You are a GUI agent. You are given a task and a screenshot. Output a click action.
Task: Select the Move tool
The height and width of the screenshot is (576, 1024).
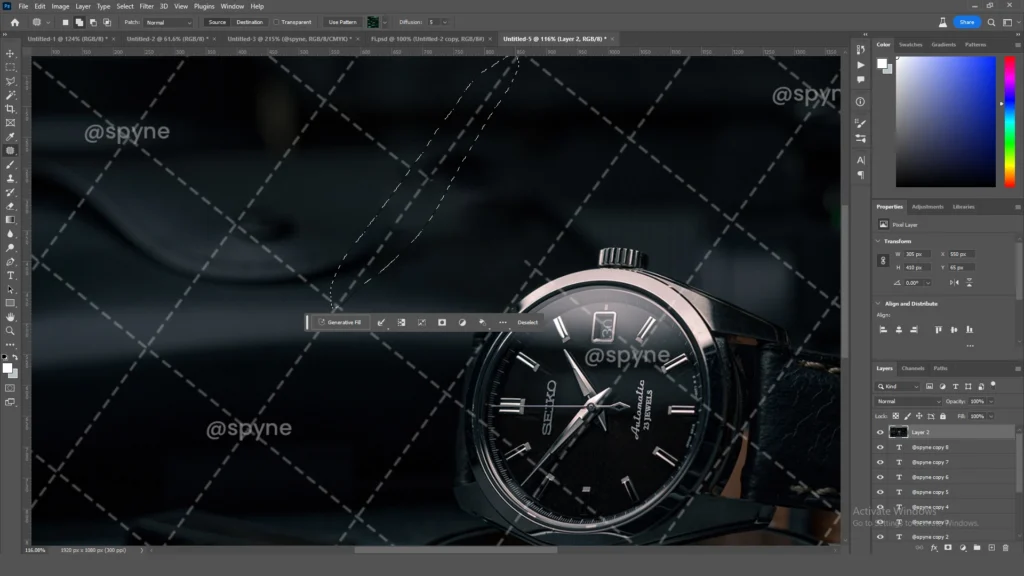(10, 54)
